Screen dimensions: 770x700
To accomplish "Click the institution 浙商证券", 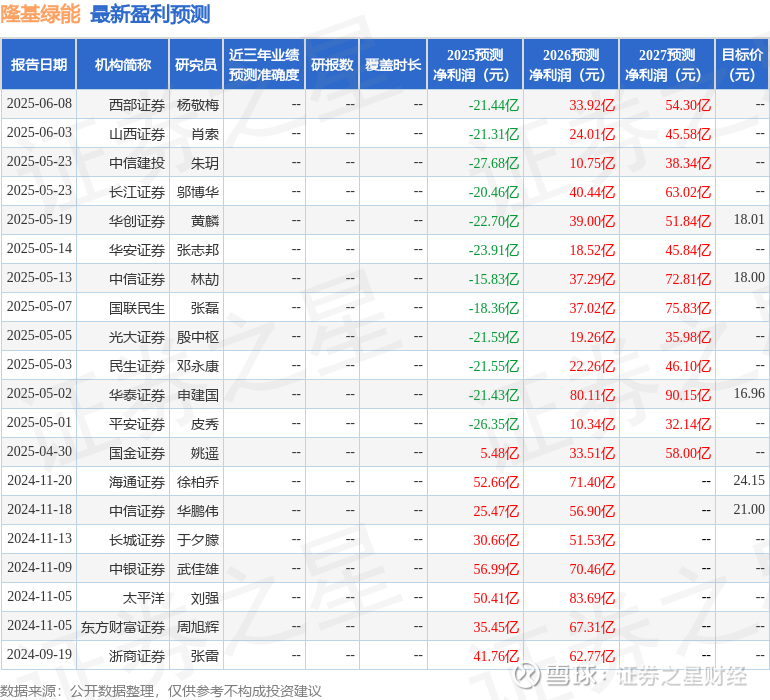I will (x=137, y=656).
